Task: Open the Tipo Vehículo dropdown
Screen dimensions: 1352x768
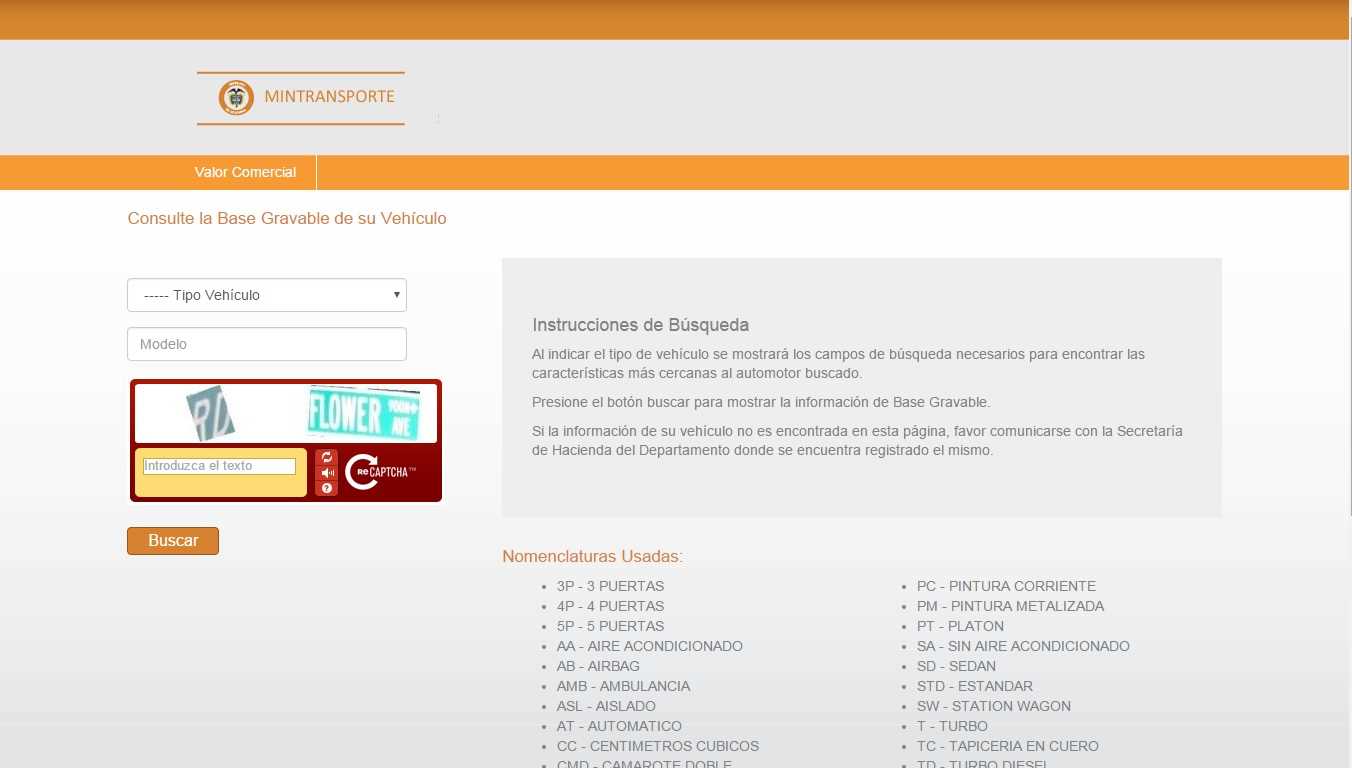Action: 266,295
